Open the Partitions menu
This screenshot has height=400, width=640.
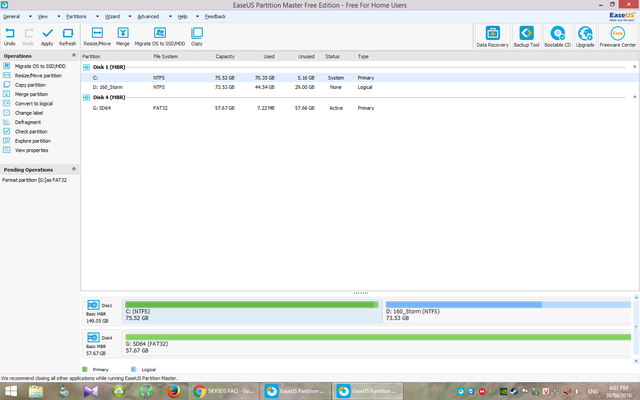(x=76, y=17)
